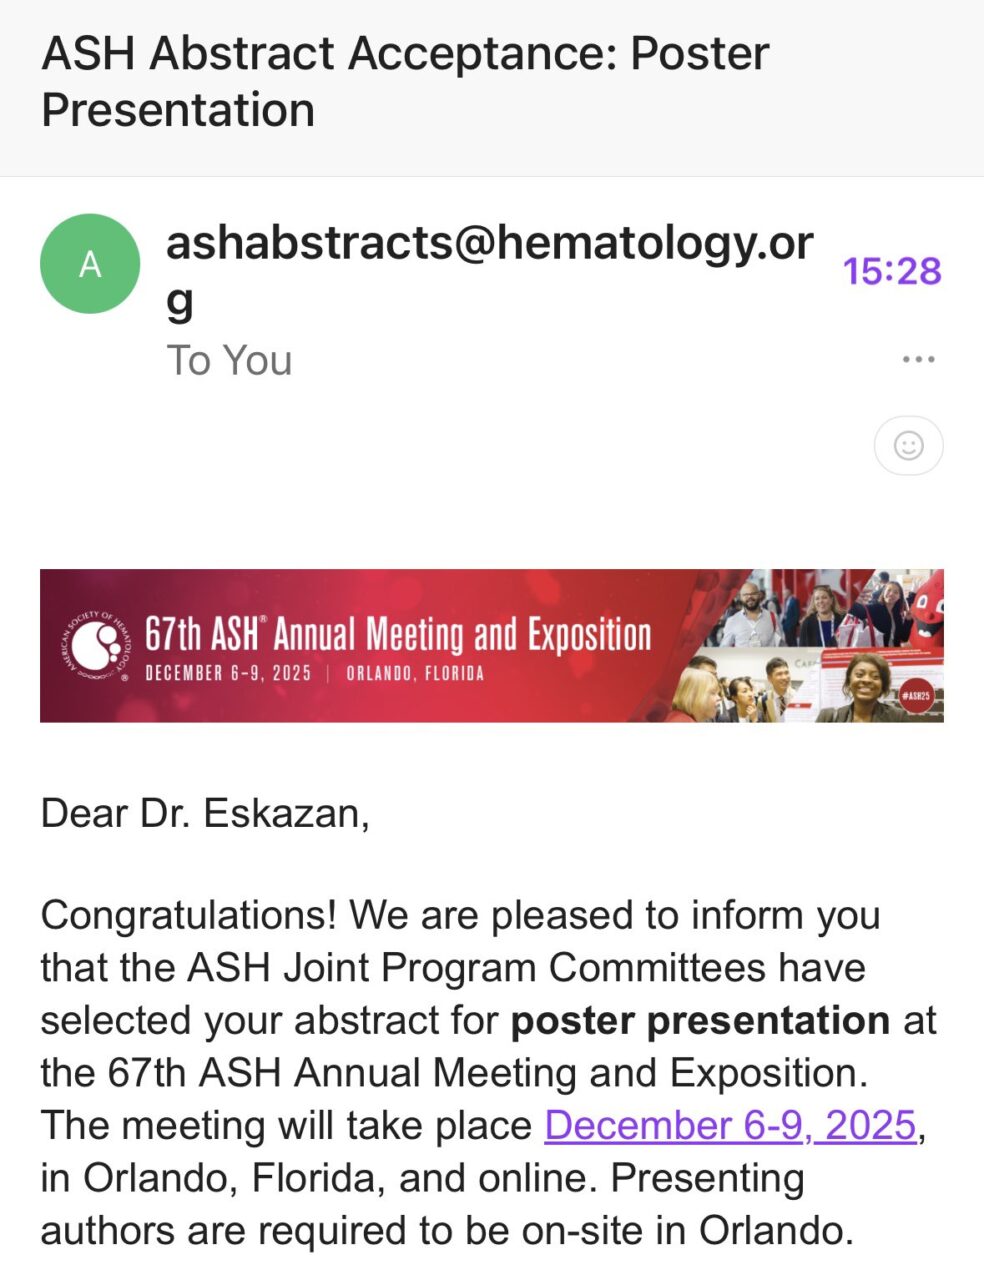The width and height of the screenshot is (984, 1280).
Task: Tap the red #ASH25 badge
Action: pyautogui.click(x=915, y=695)
